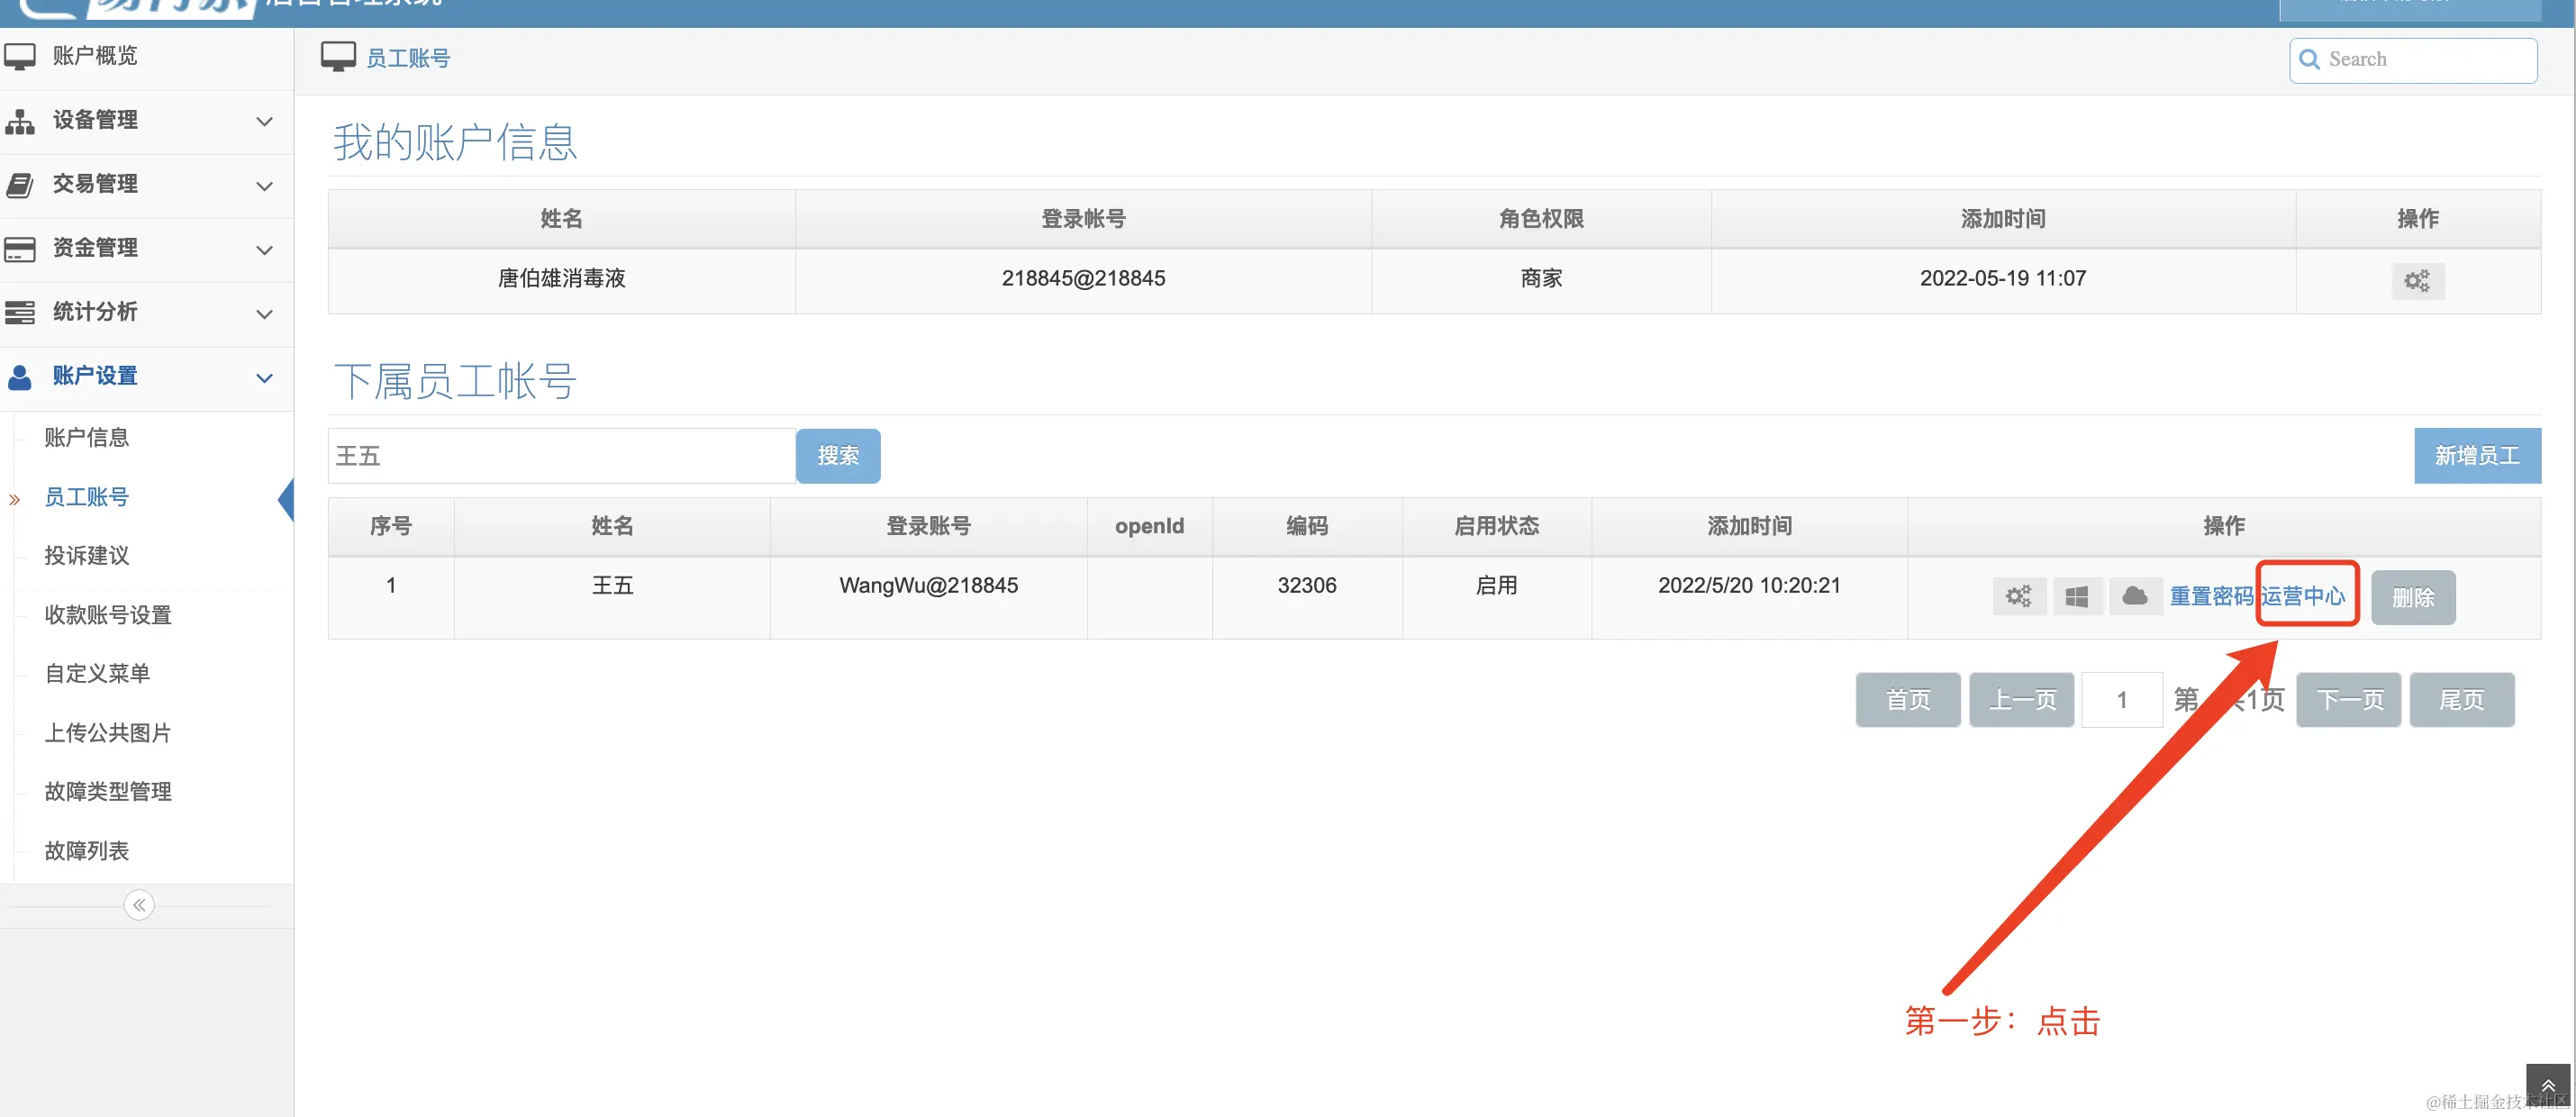Click the gear settings icon in 王五's row
Viewport: 2576px width, 1117px height.
tap(2019, 596)
